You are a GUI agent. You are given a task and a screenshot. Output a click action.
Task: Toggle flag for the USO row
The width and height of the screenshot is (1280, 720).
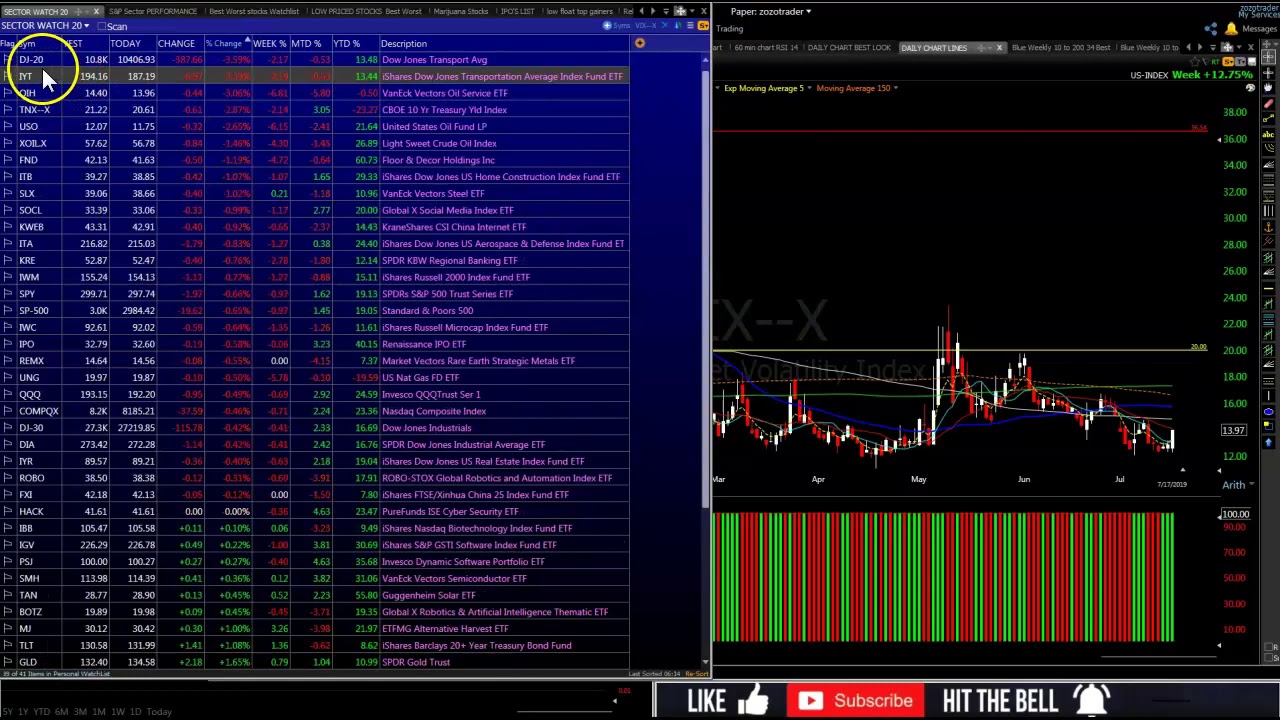(7, 126)
